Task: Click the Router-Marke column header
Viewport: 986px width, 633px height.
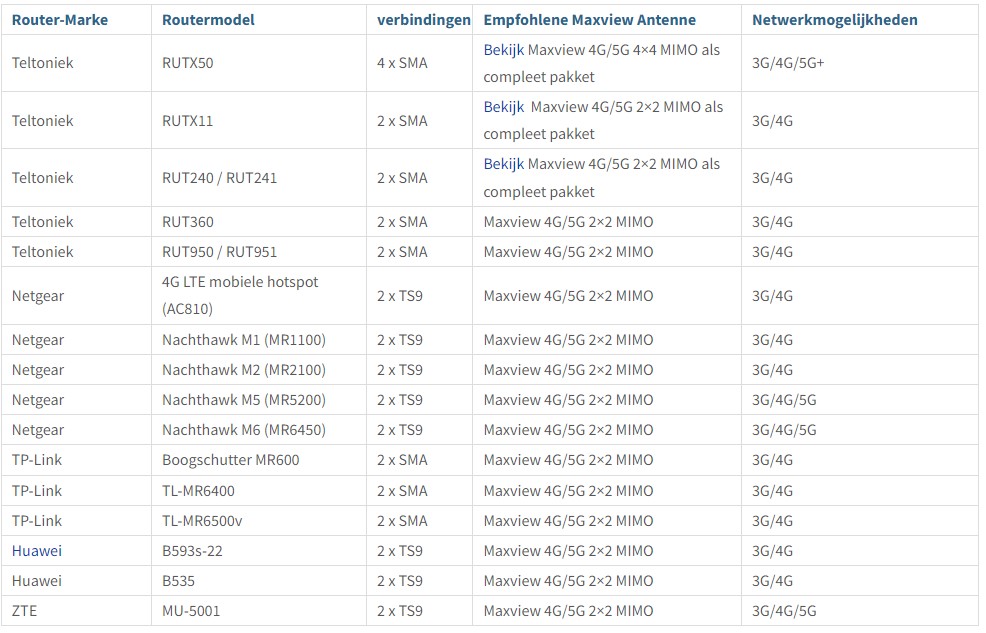Action: [x=60, y=19]
